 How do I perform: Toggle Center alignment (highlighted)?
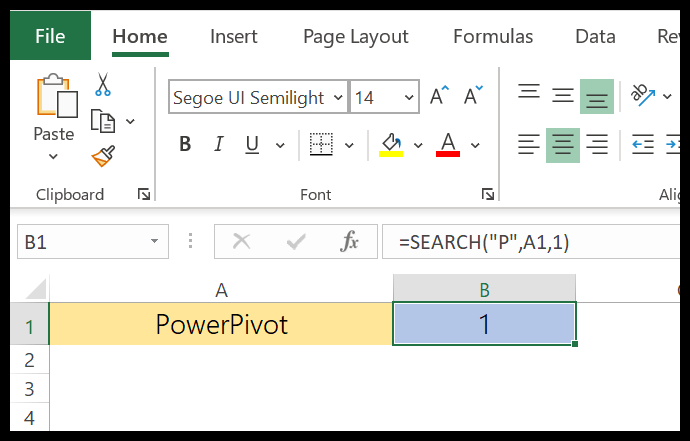click(563, 145)
